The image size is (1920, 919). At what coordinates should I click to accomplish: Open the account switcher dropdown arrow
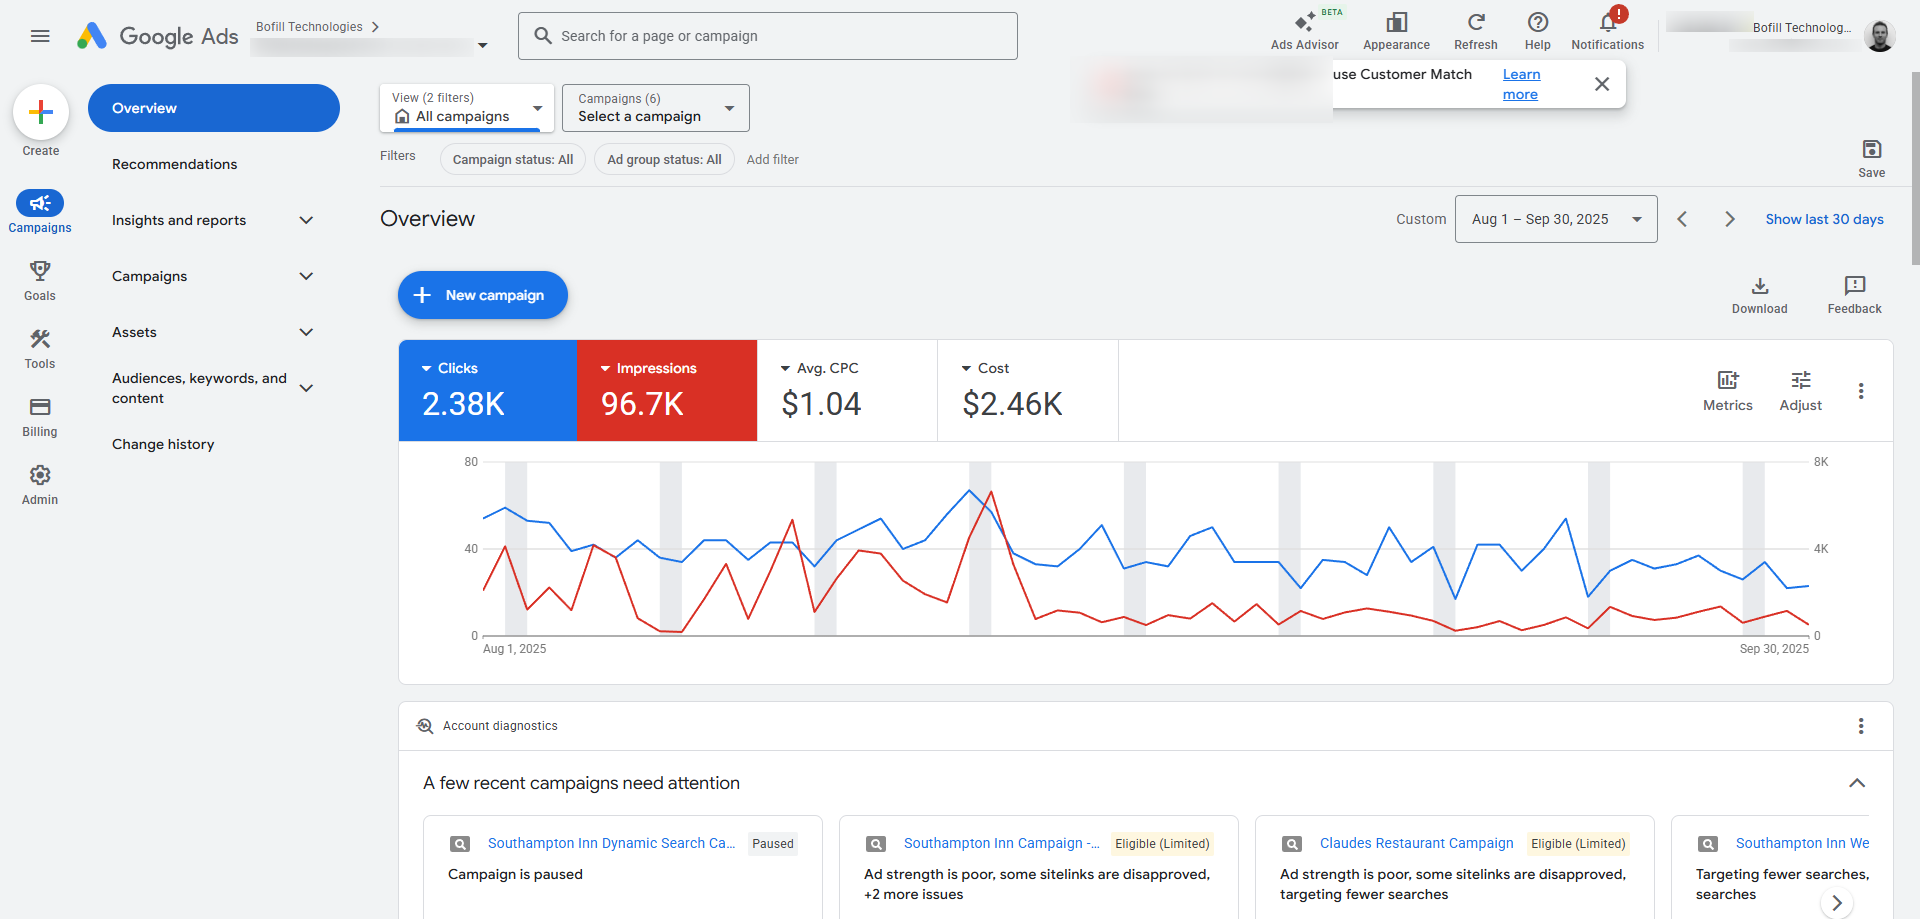pos(483,46)
